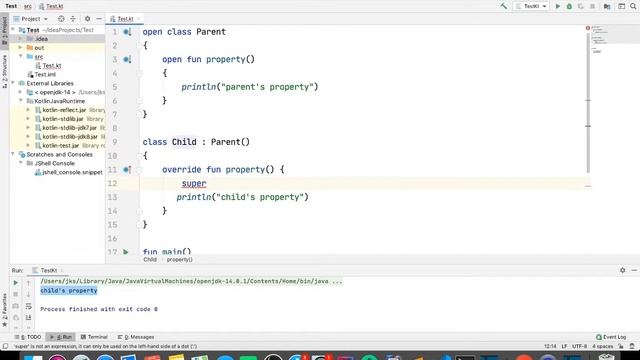This screenshot has height=360, width=640.
Task: Select kotlin-stdlib-jdk8.jar entry
Action: pyautogui.click(x=70, y=137)
